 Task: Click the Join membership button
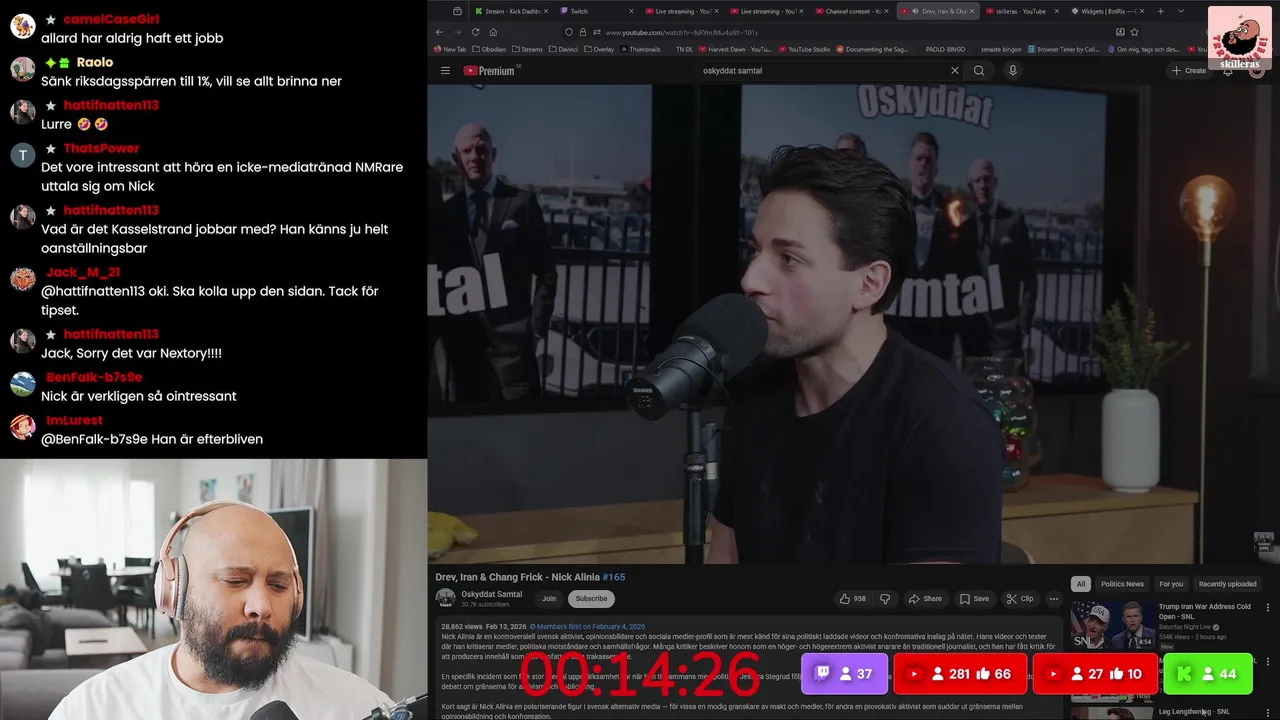549,599
